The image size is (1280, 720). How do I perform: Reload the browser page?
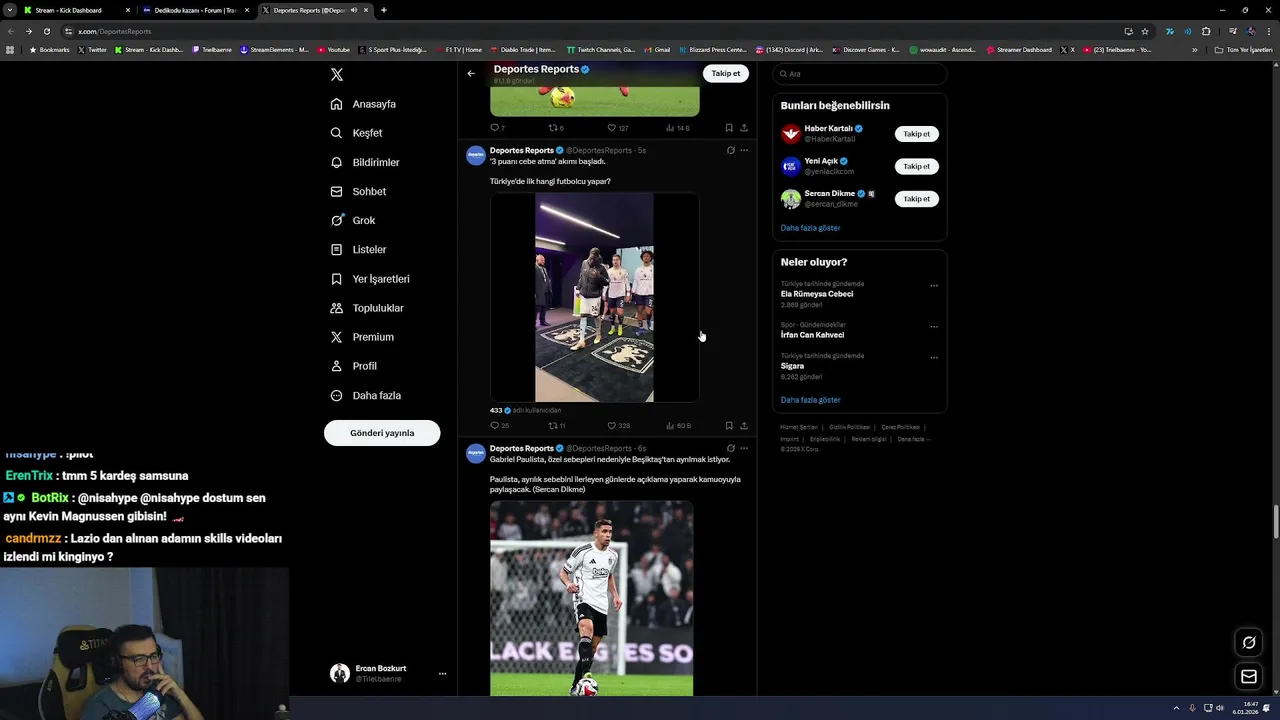(x=46, y=31)
